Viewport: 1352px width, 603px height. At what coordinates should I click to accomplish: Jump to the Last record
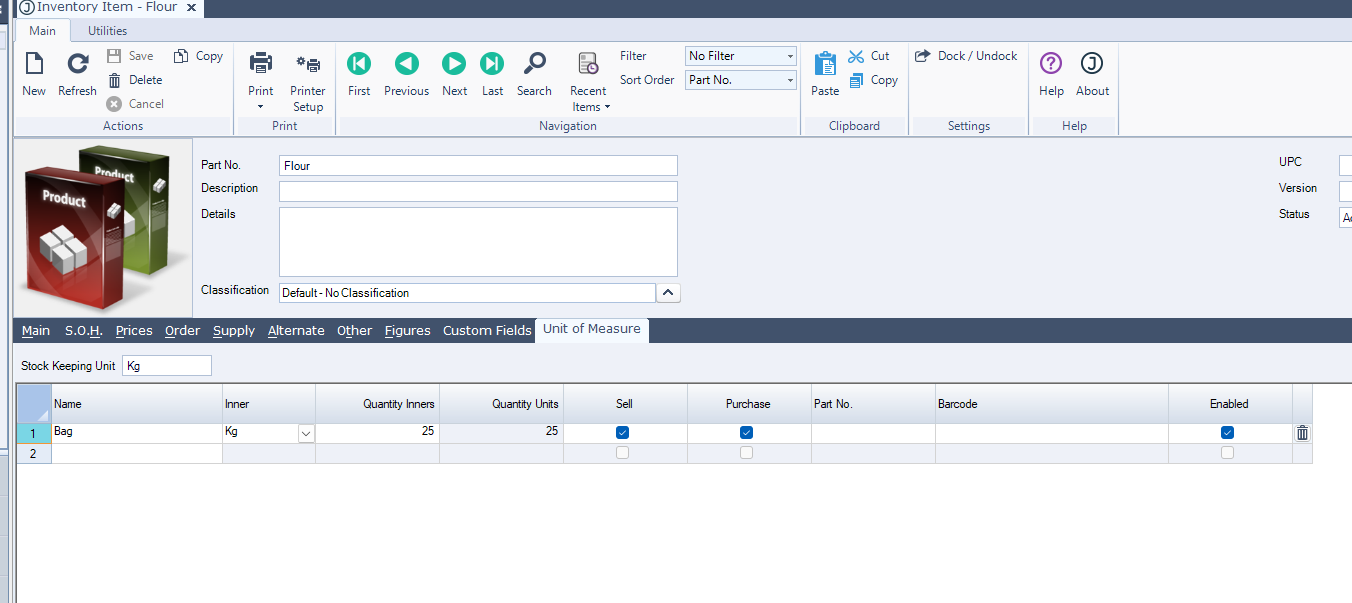point(492,64)
